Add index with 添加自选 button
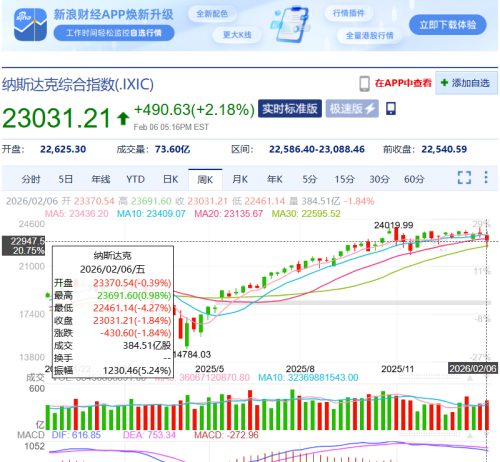Screen dimensions: 500x462 [466, 83]
